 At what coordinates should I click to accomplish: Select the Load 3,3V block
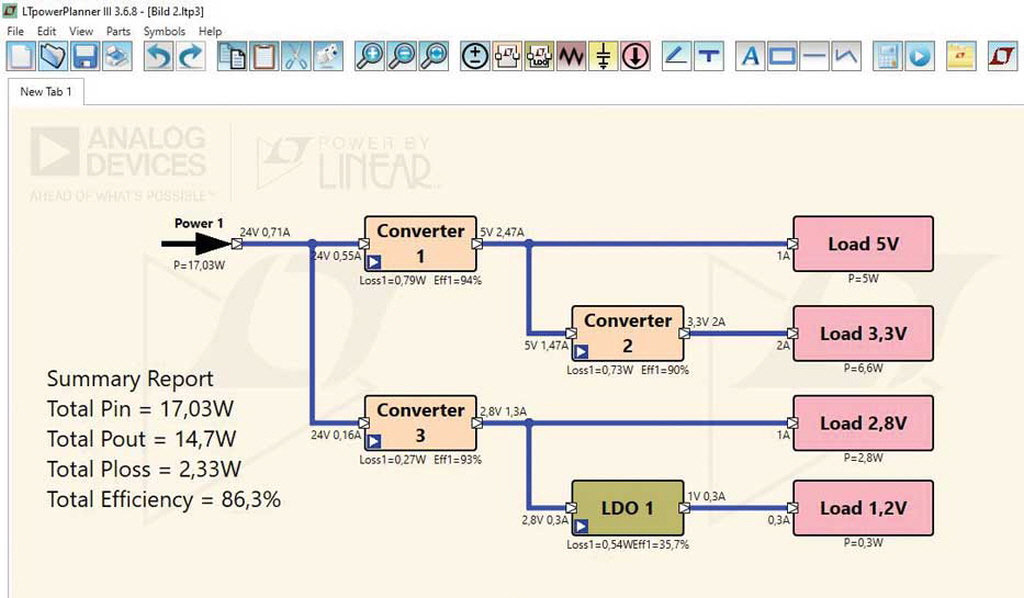pos(862,334)
